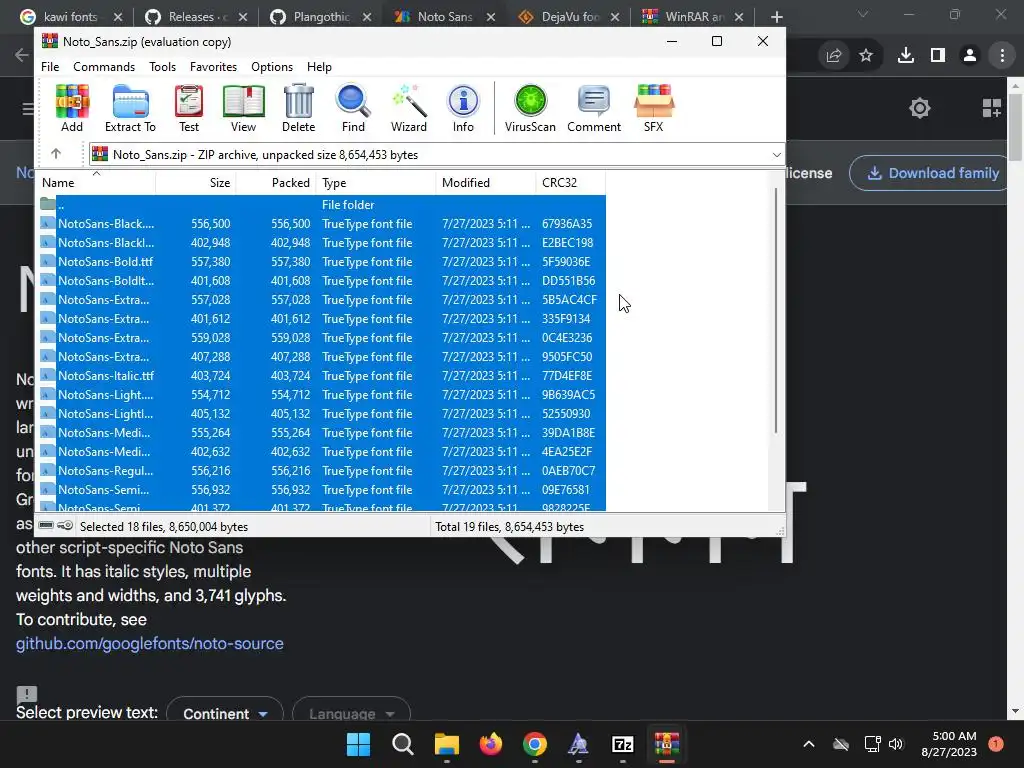Open Windows Start button

(x=358, y=744)
